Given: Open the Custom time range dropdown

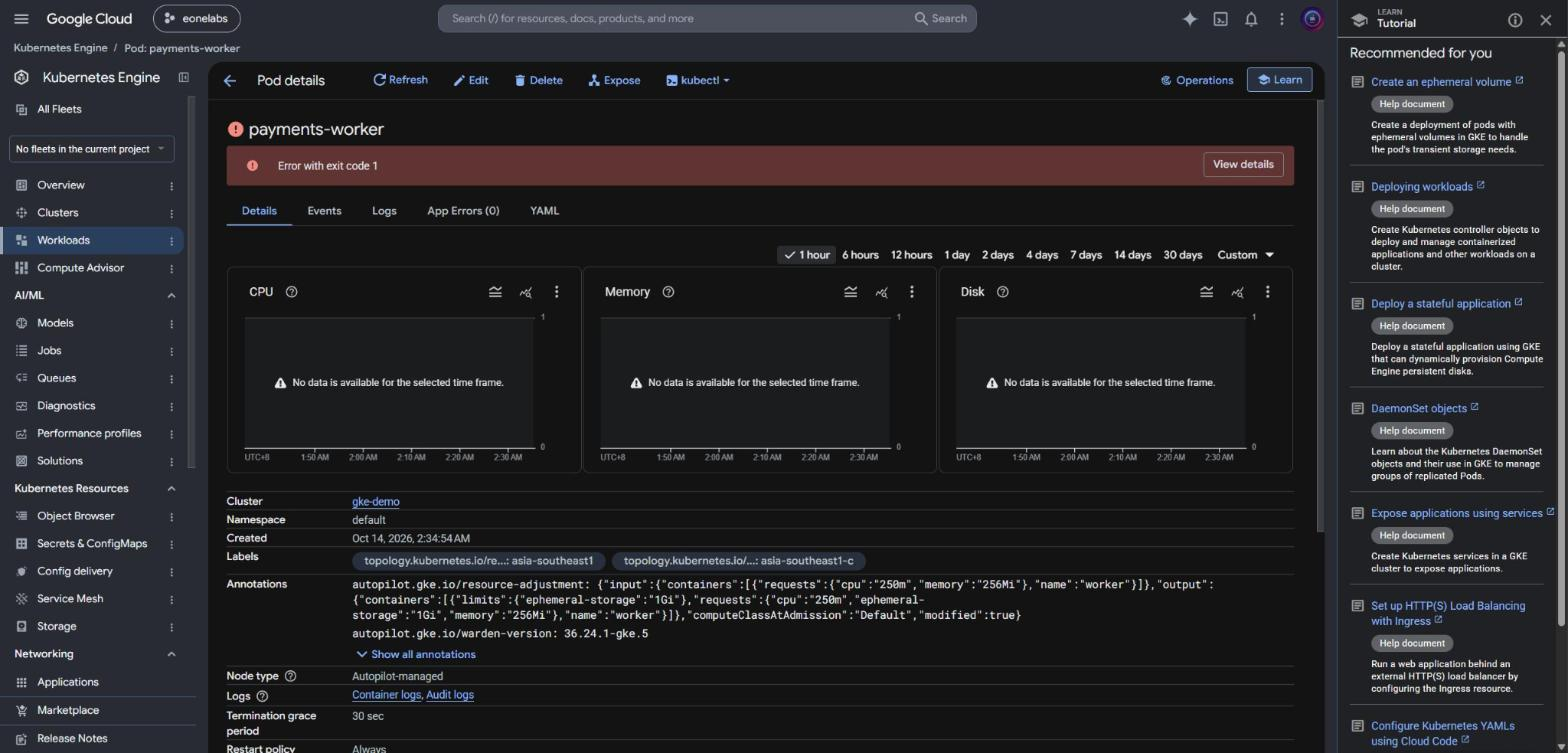Looking at the screenshot, I should (x=1245, y=255).
